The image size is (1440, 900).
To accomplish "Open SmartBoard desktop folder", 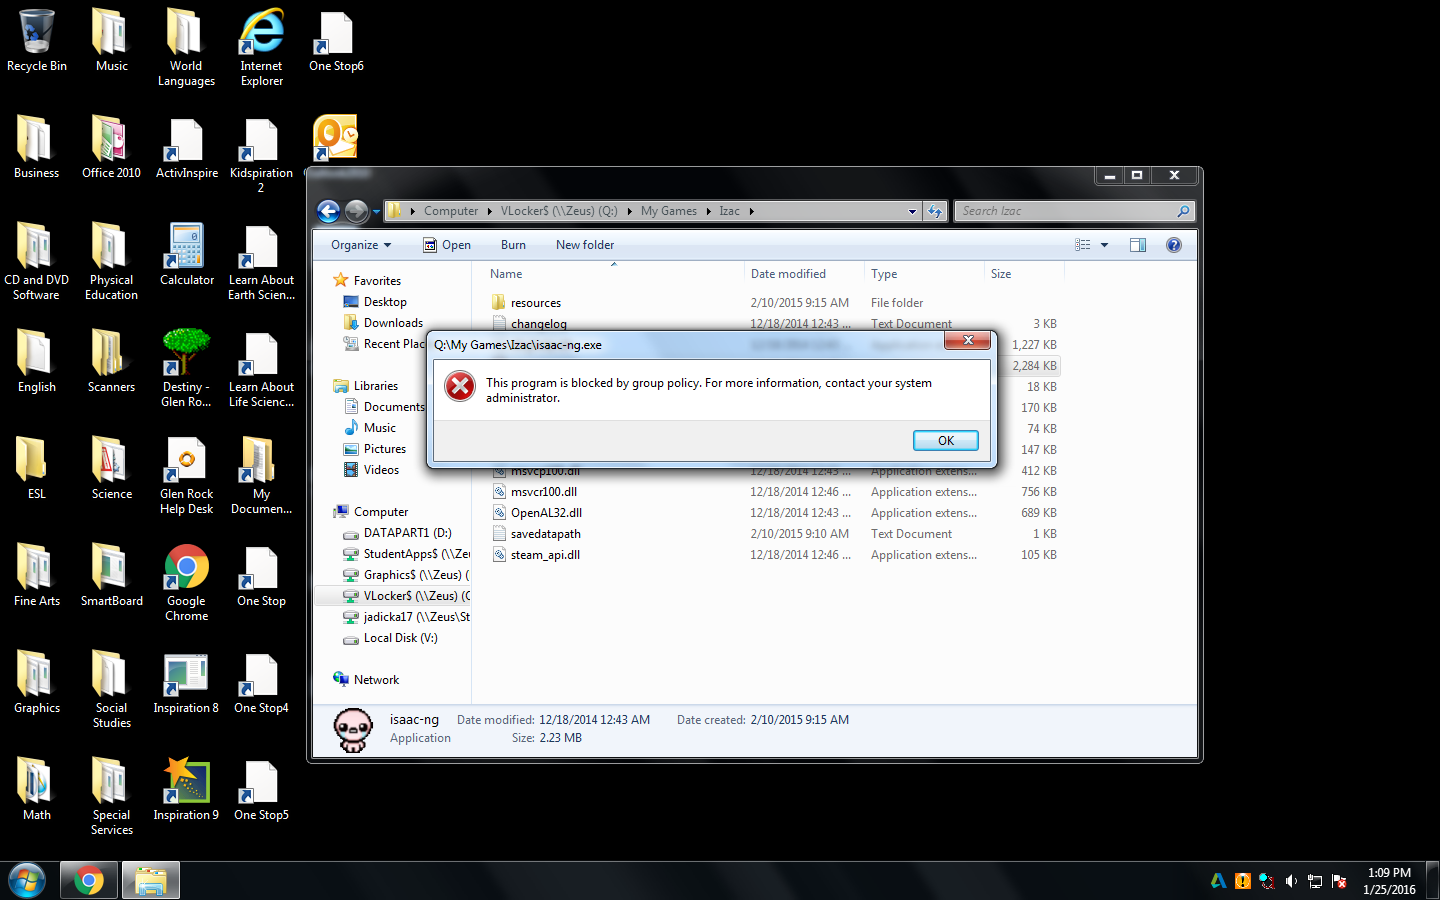I will (x=111, y=576).
